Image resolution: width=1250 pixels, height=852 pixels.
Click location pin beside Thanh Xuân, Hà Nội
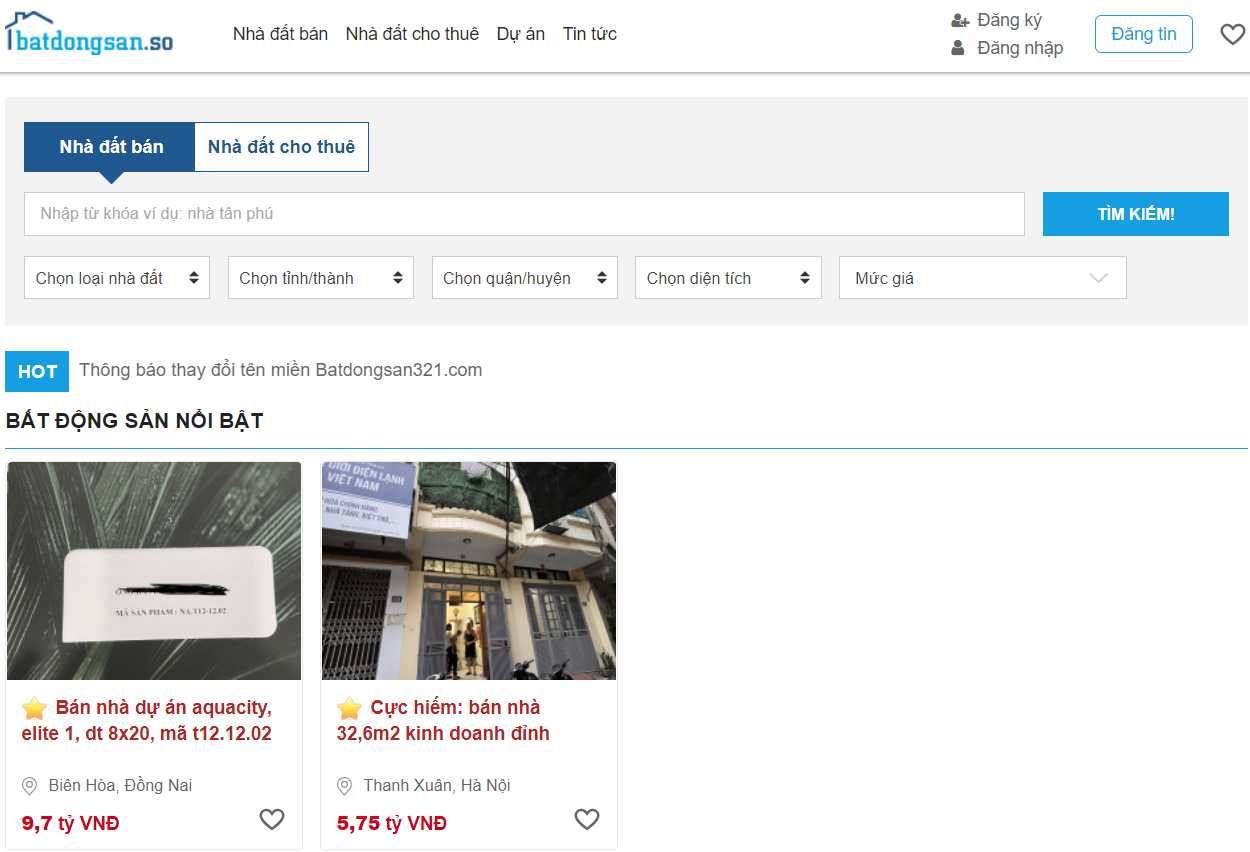[345, 786]
